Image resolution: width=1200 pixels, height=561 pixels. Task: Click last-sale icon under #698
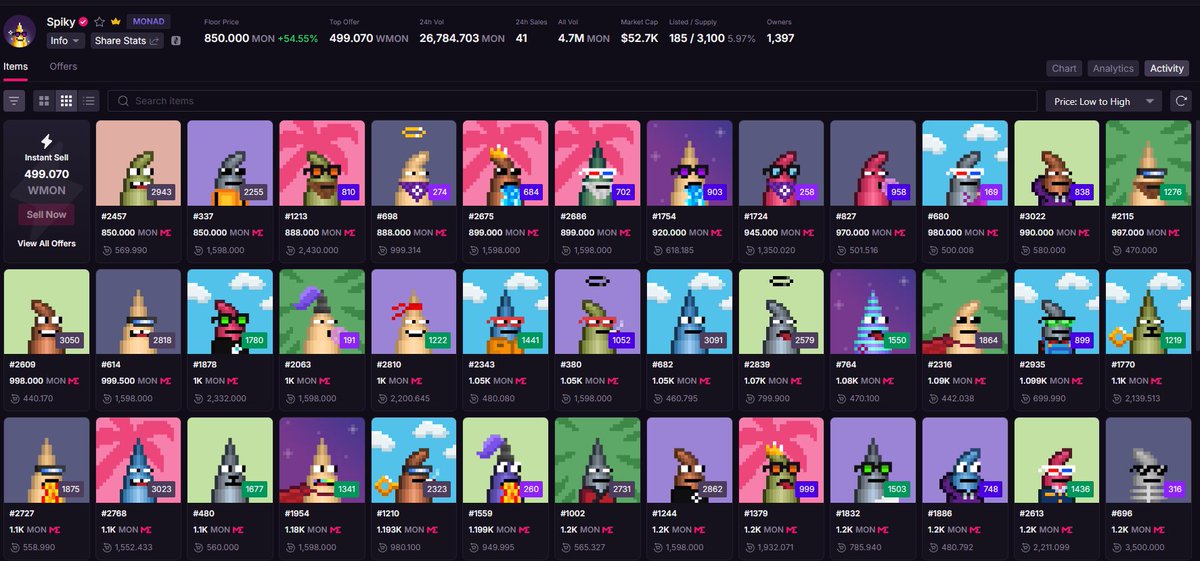click(381, 250)
